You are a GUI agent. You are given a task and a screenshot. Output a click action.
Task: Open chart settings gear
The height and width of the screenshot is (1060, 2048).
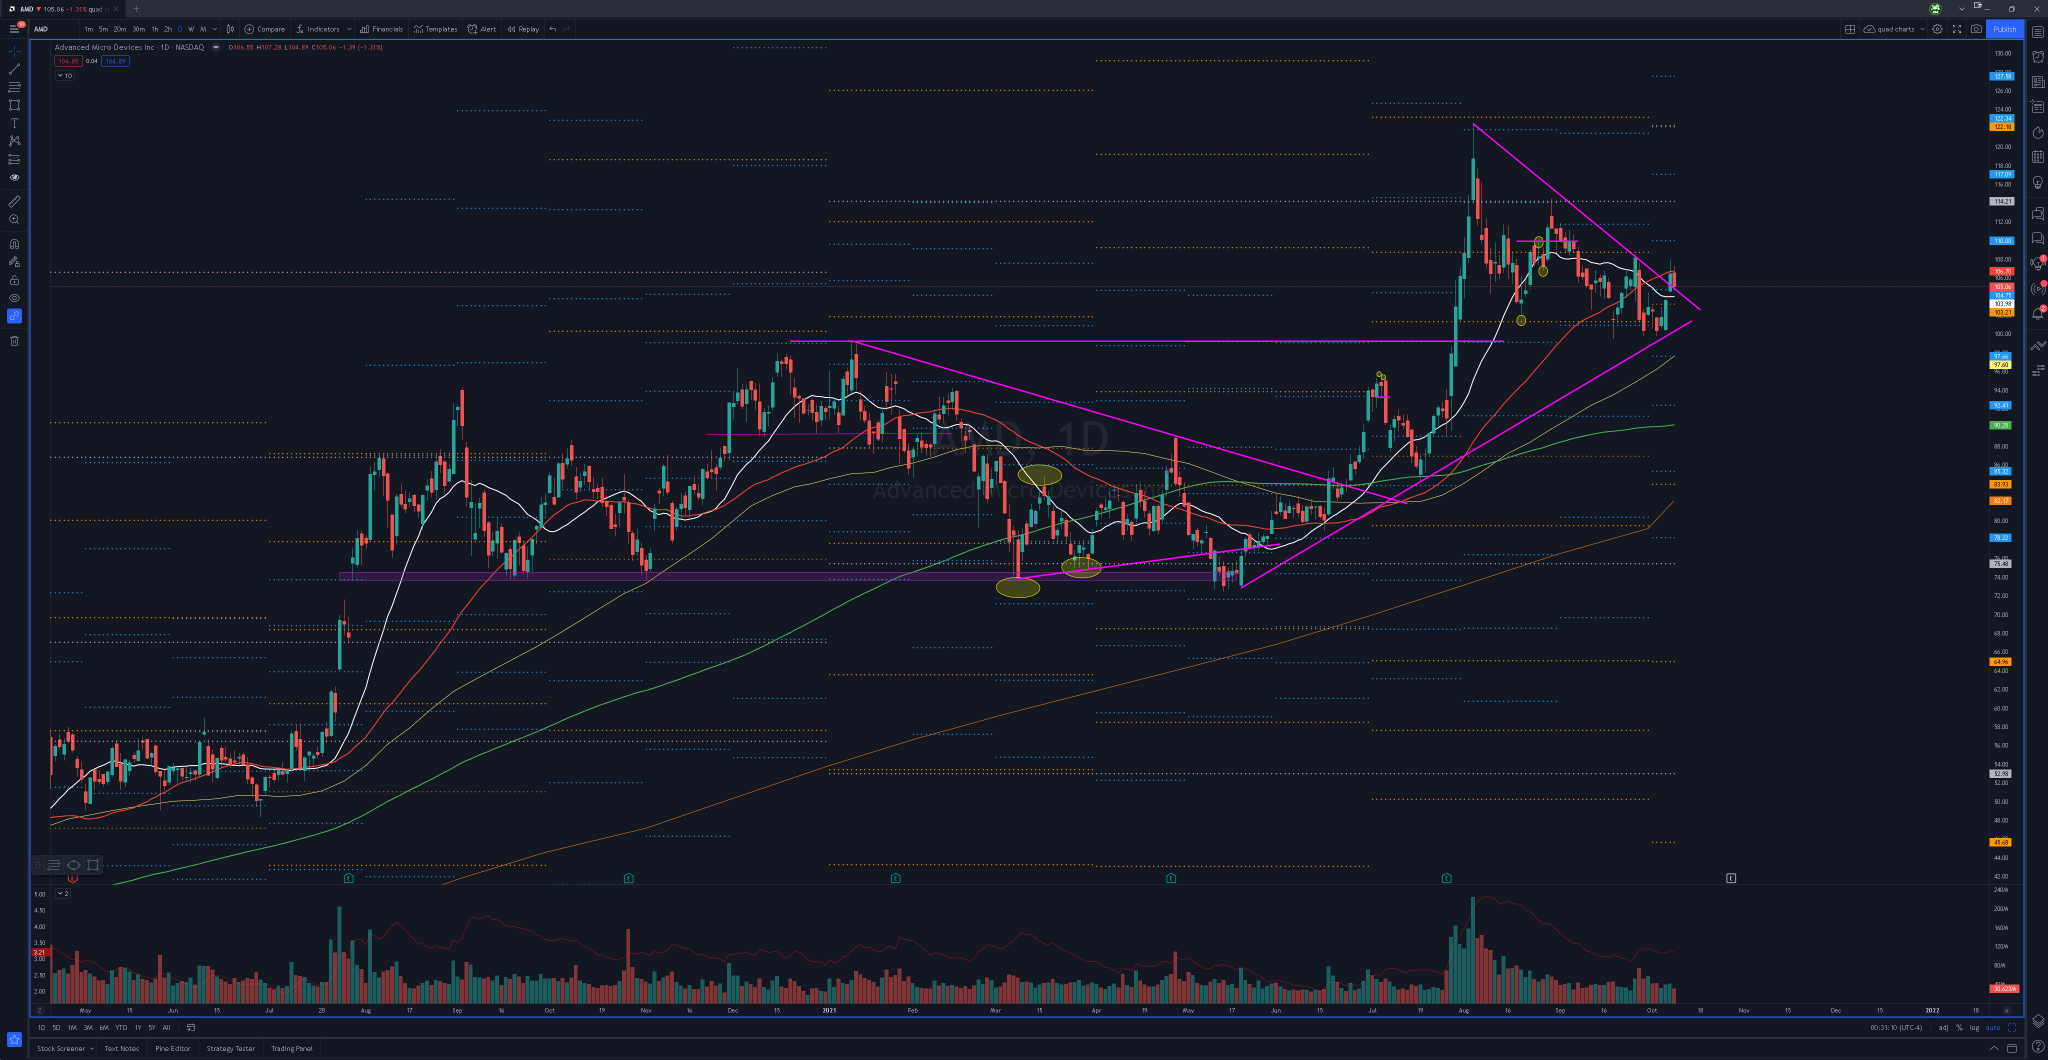click(x=1938, y=29)
